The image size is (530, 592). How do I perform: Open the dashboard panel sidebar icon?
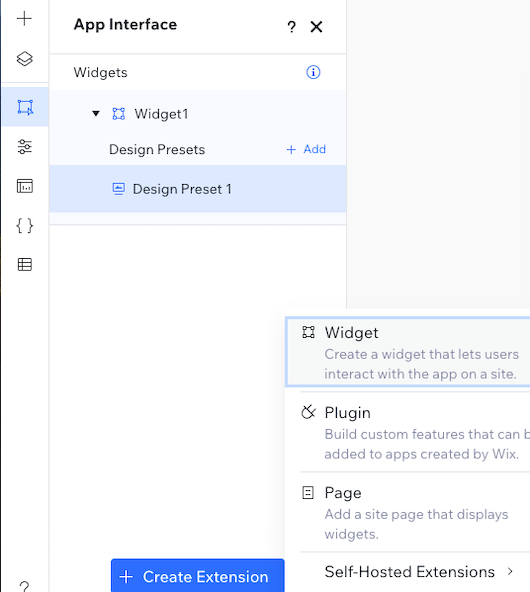(25, 186)
